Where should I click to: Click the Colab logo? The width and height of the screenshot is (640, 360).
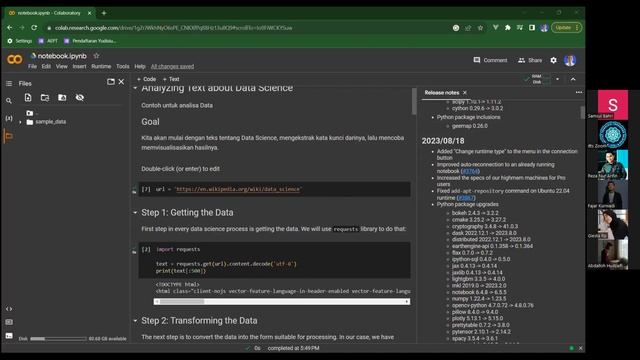point(15,60)
